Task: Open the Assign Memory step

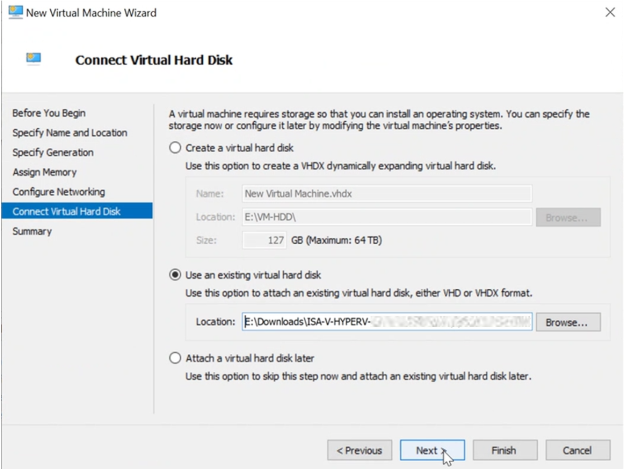Action: (45, 172)
